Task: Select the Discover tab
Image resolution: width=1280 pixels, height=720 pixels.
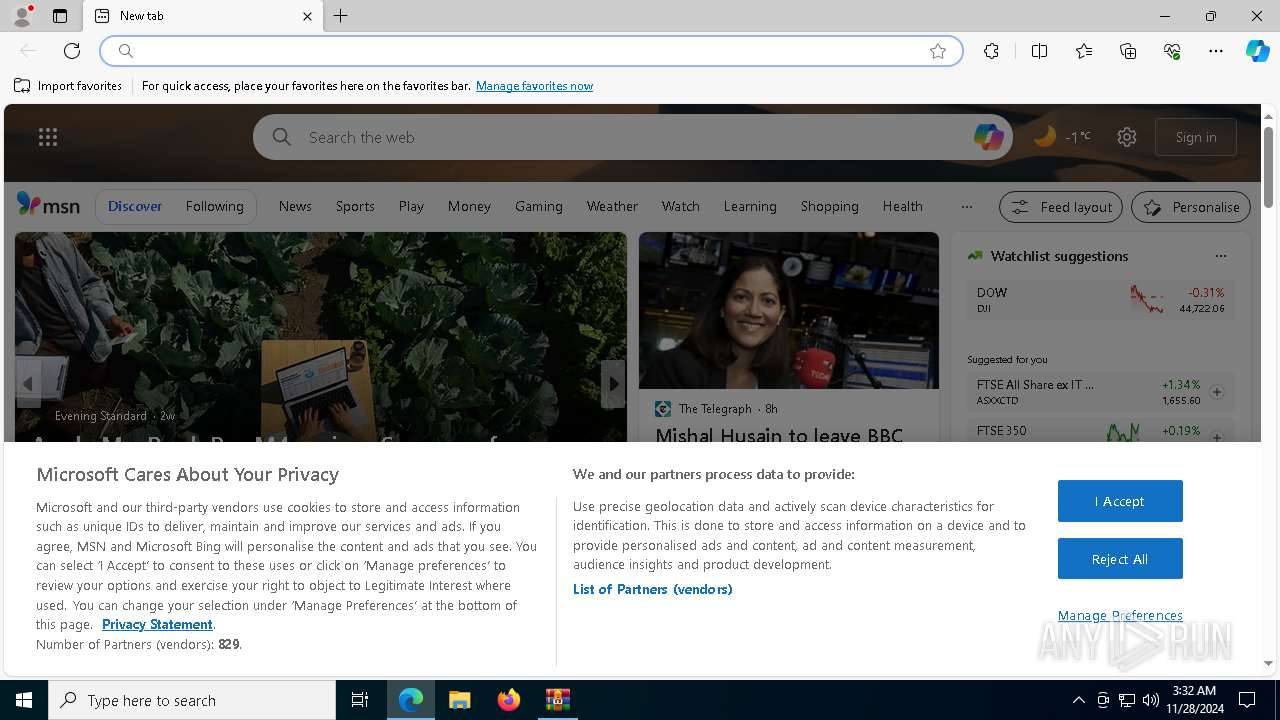Action: [135, 206]
